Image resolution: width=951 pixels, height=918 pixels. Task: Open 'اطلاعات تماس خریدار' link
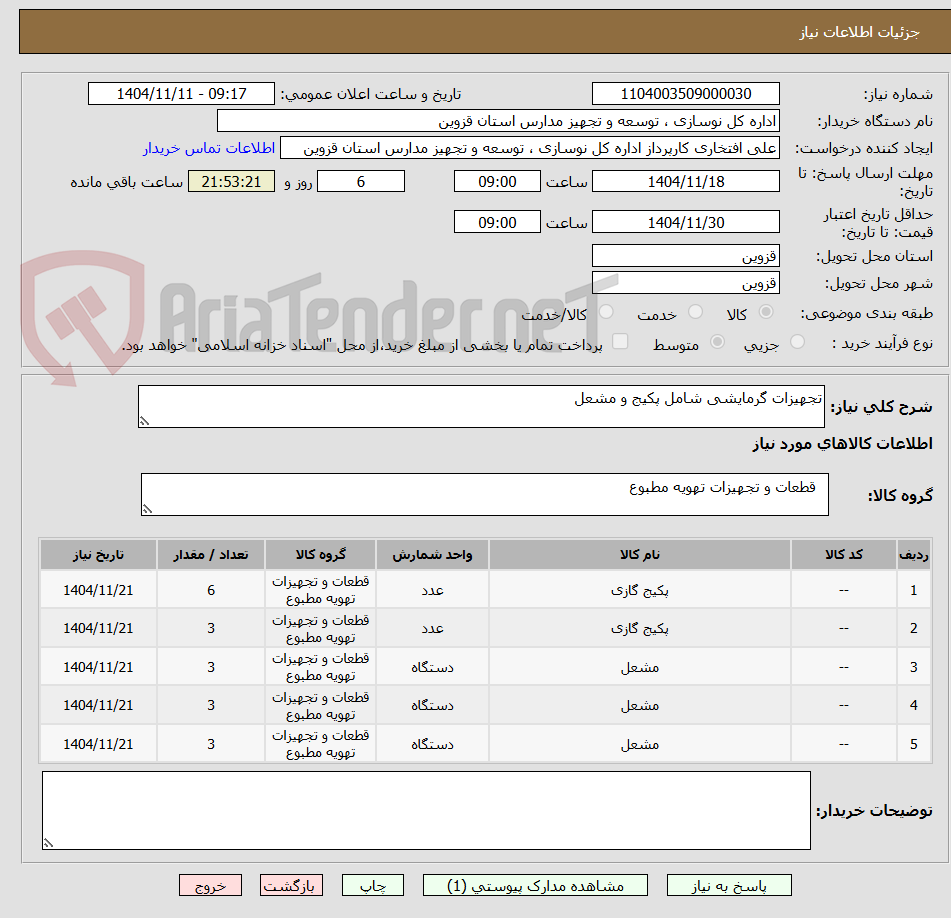(209, 148)
